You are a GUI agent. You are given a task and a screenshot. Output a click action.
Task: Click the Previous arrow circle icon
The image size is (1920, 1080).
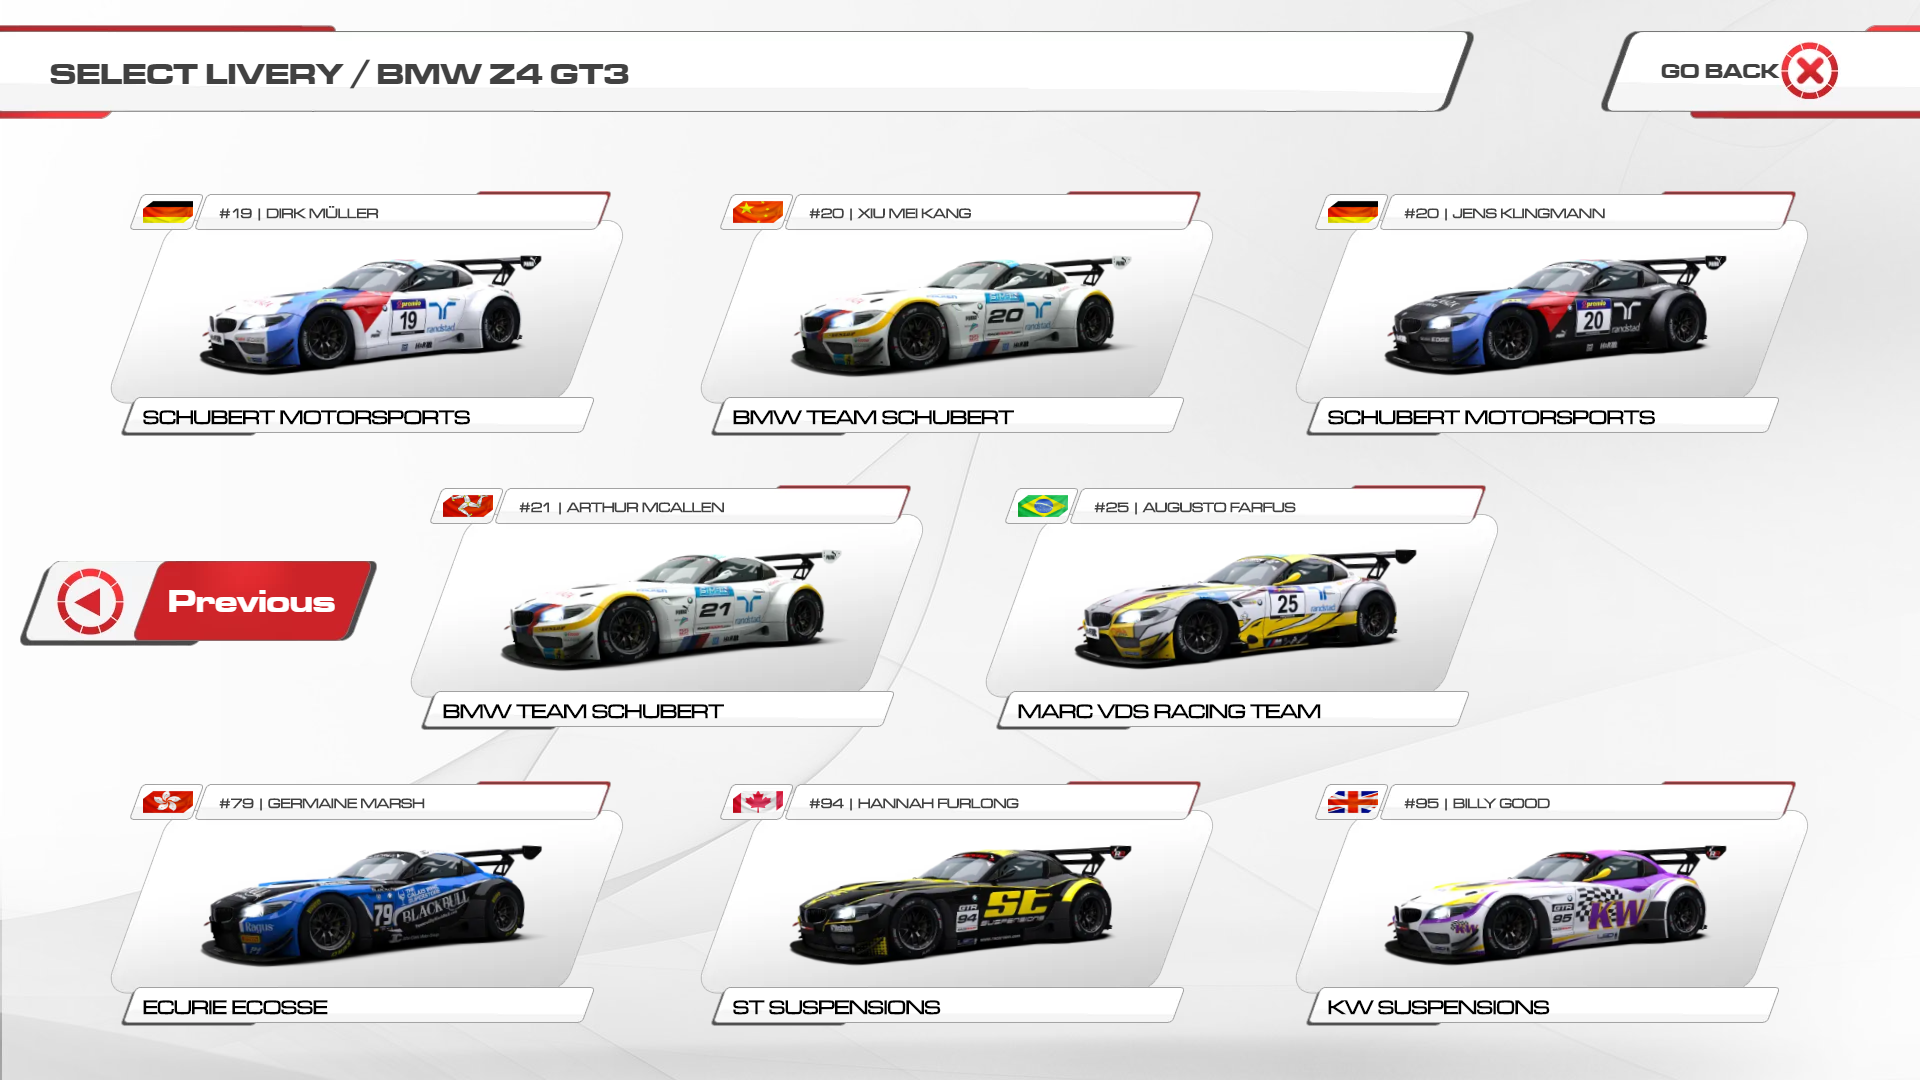pyautogui.click(x=90, y=602)
